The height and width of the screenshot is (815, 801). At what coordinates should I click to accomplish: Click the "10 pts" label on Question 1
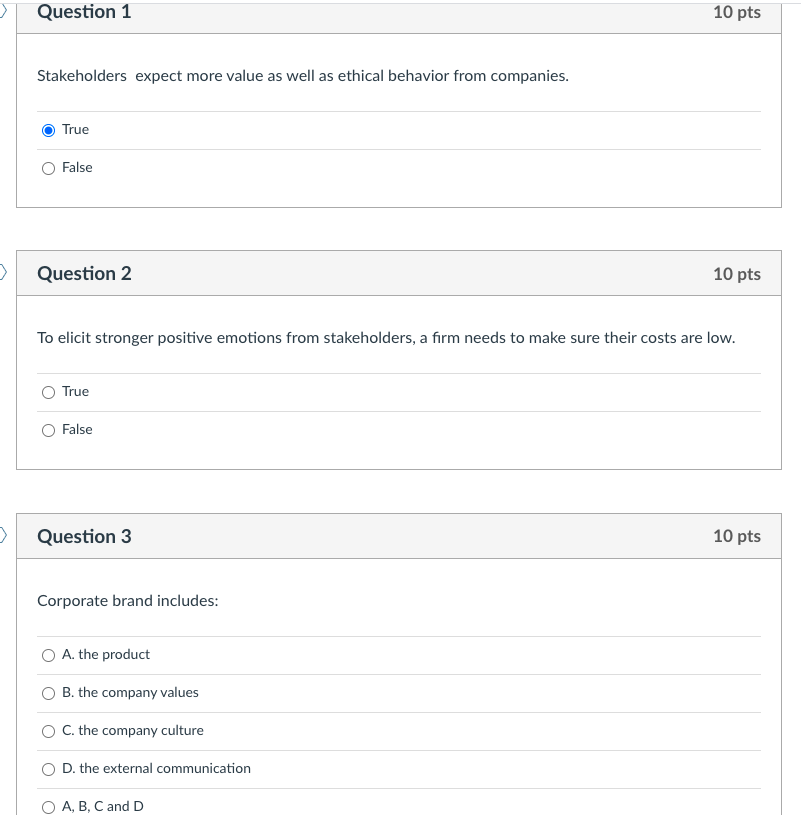[737, 12]
